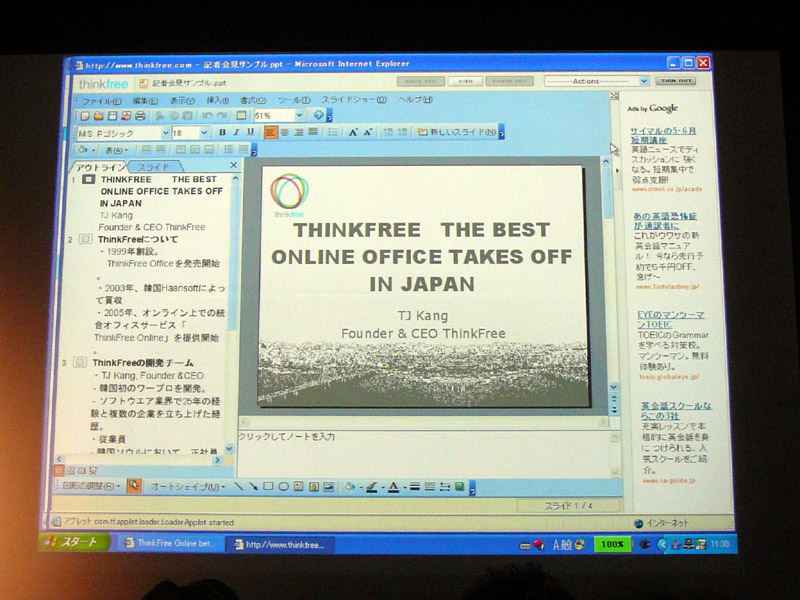Viewport: 800px width, 600px height.
Task: Click the New document icon
Action: coord(85,116)
